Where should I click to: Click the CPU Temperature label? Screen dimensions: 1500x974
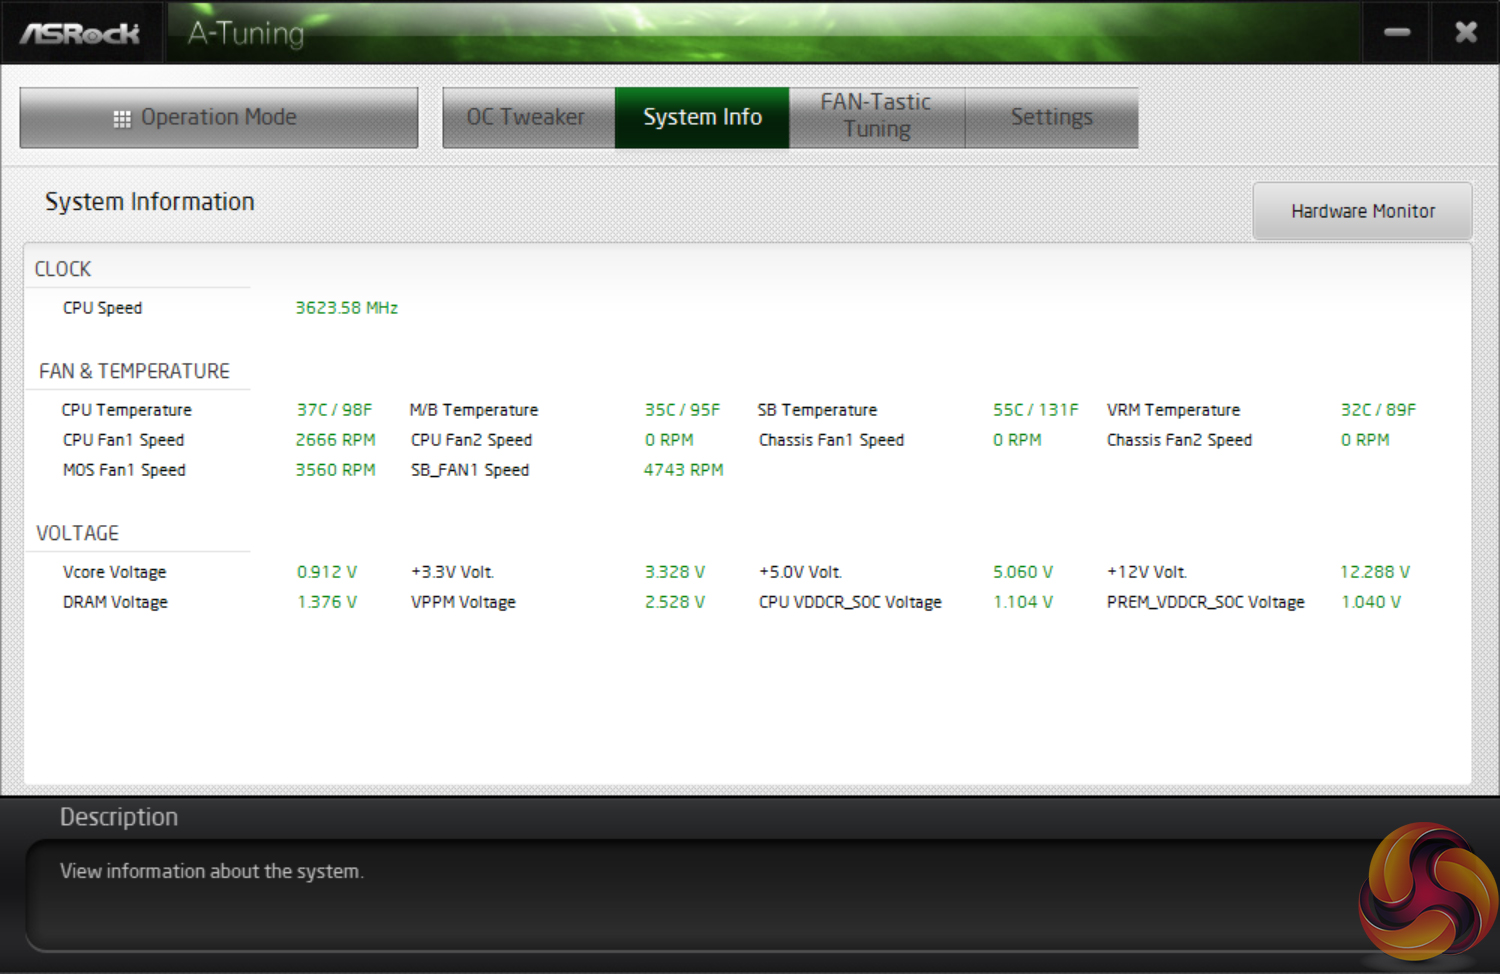click(x=126, y=410)
